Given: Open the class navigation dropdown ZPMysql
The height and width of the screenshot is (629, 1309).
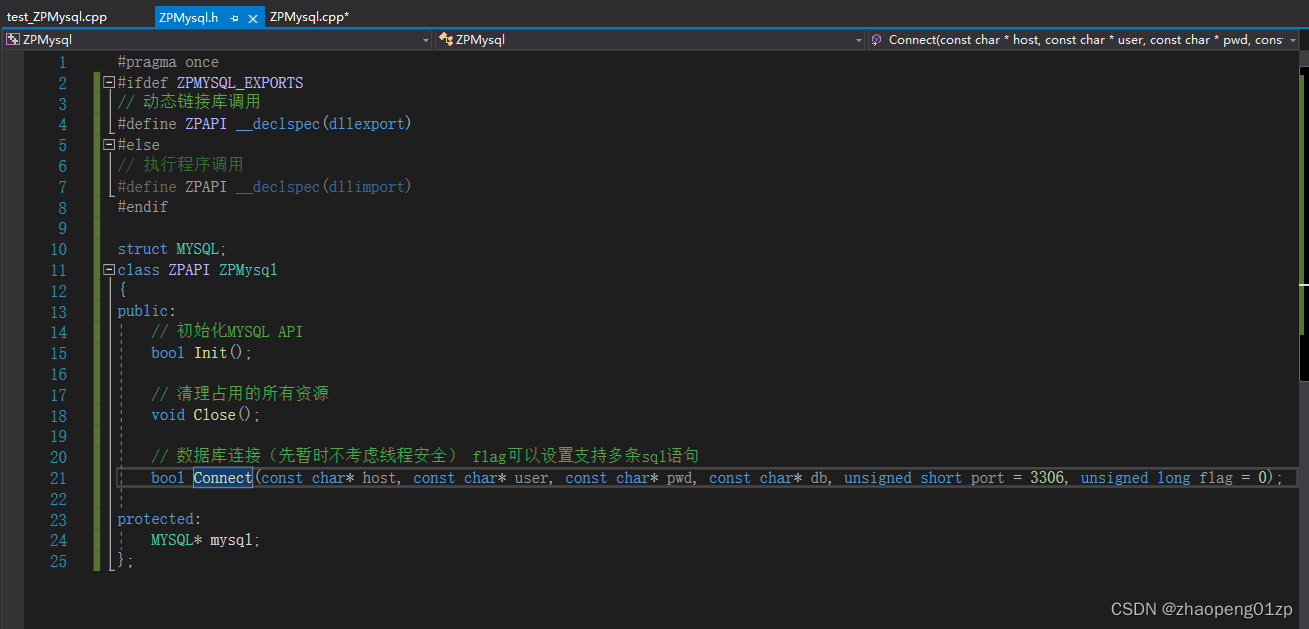Looking at the screenshot, I should pos(649,39).
